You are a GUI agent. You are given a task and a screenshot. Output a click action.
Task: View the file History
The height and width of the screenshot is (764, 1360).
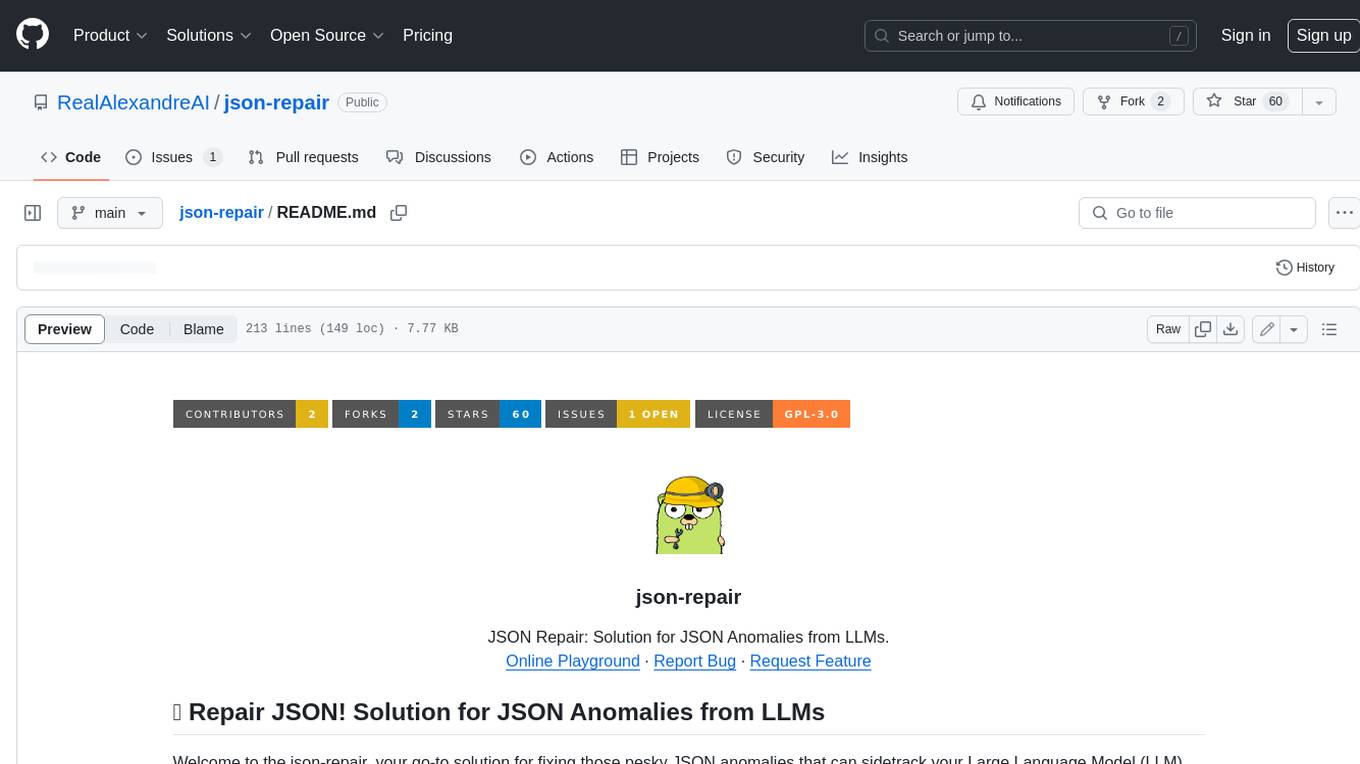click(x=1305, y=268)
